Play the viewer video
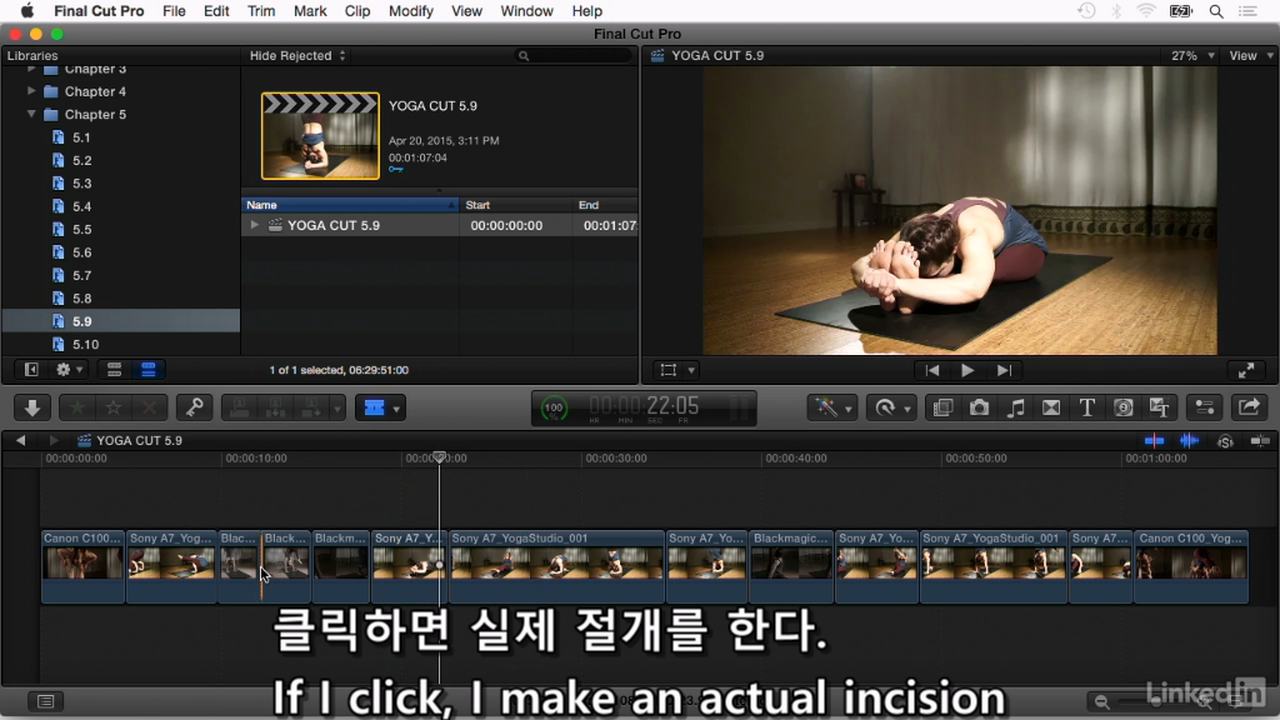 point(967,370)
